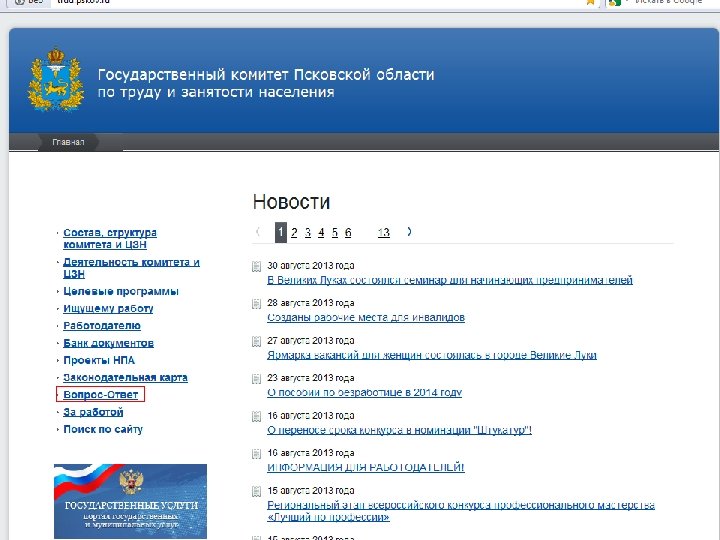The image size is (720, 540).
Task: Click the bookmark star in the address bar
Action: click(x=591, y=2)
